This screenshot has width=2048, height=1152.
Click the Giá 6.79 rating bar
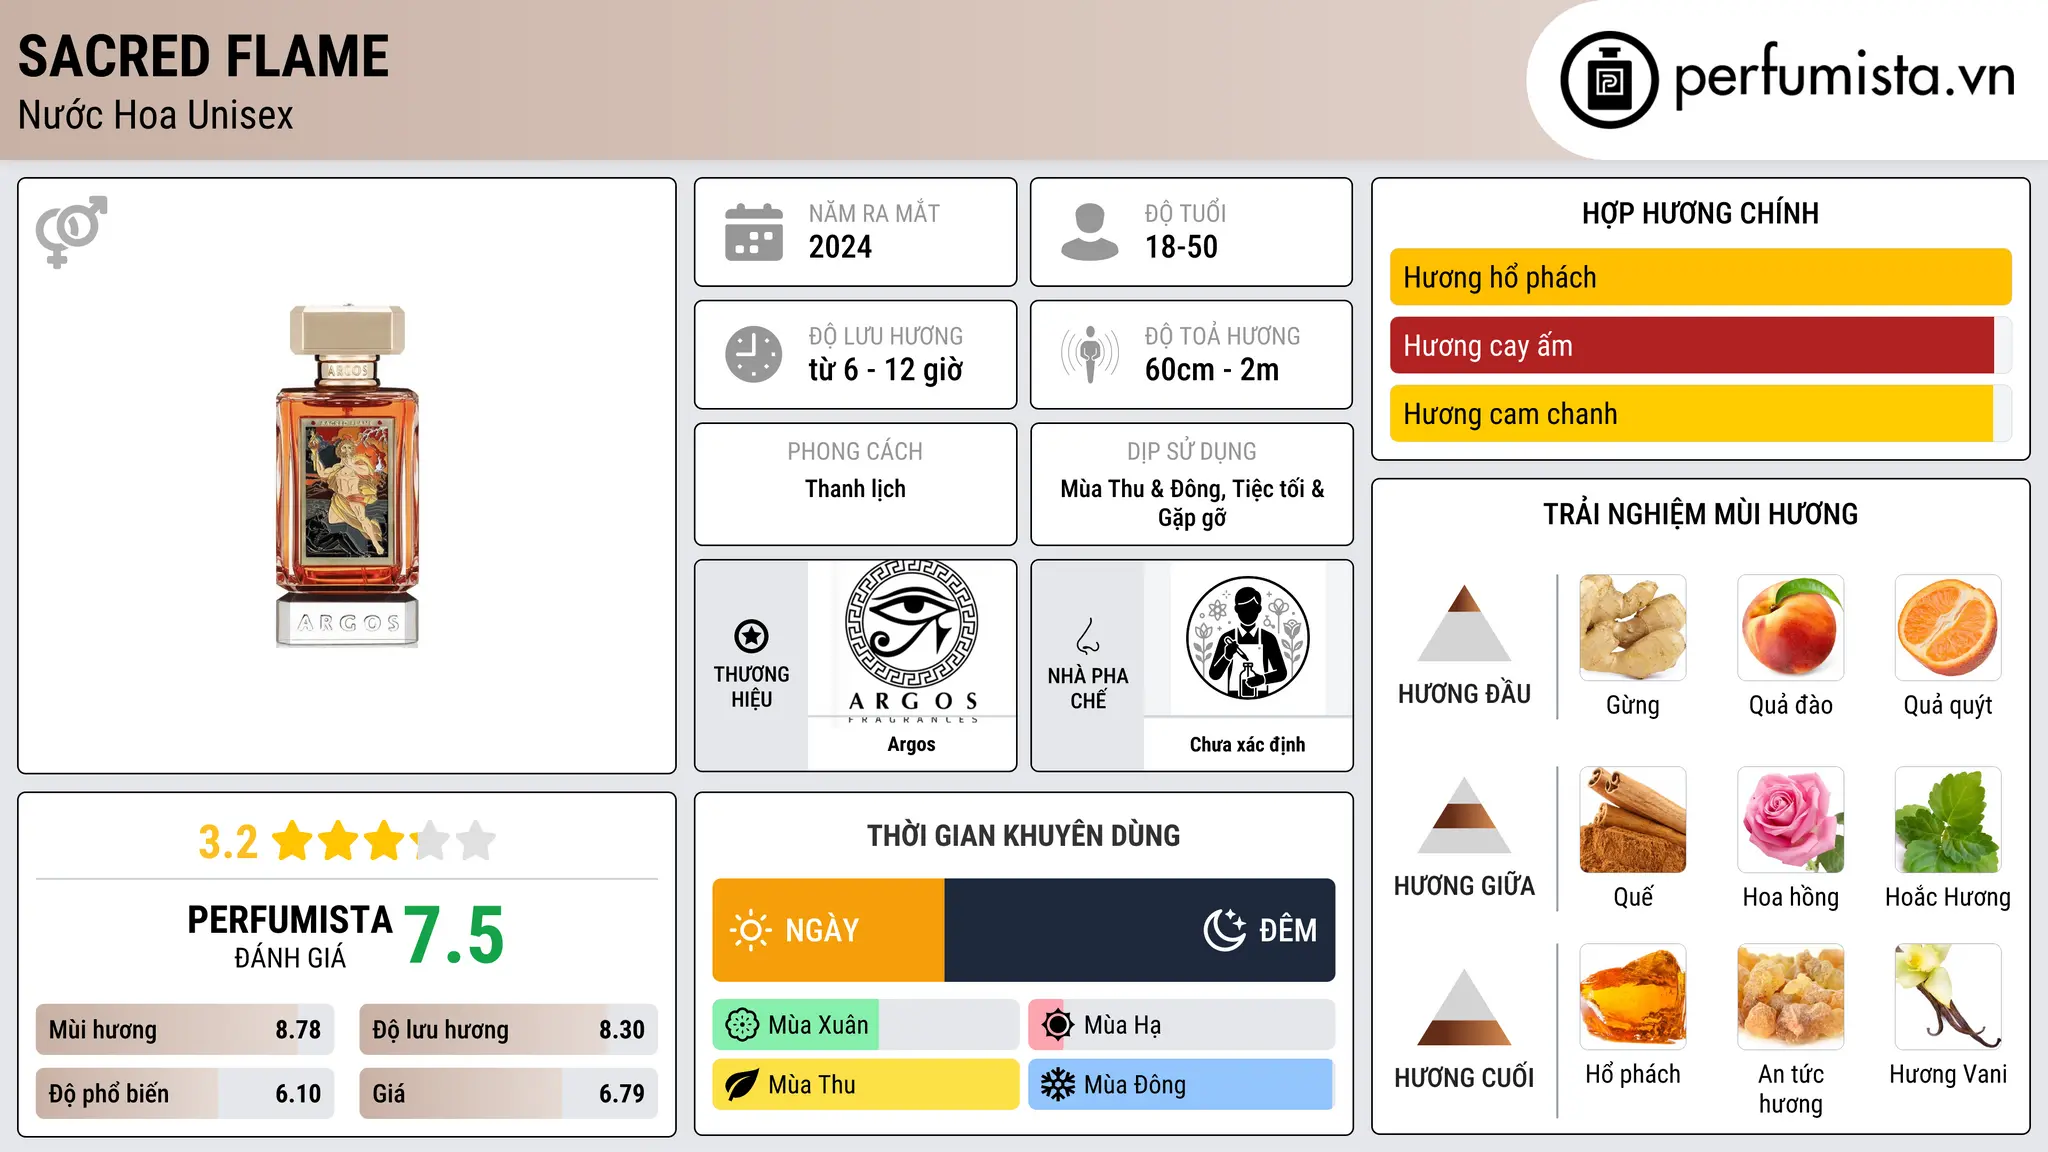point(509,1093)
